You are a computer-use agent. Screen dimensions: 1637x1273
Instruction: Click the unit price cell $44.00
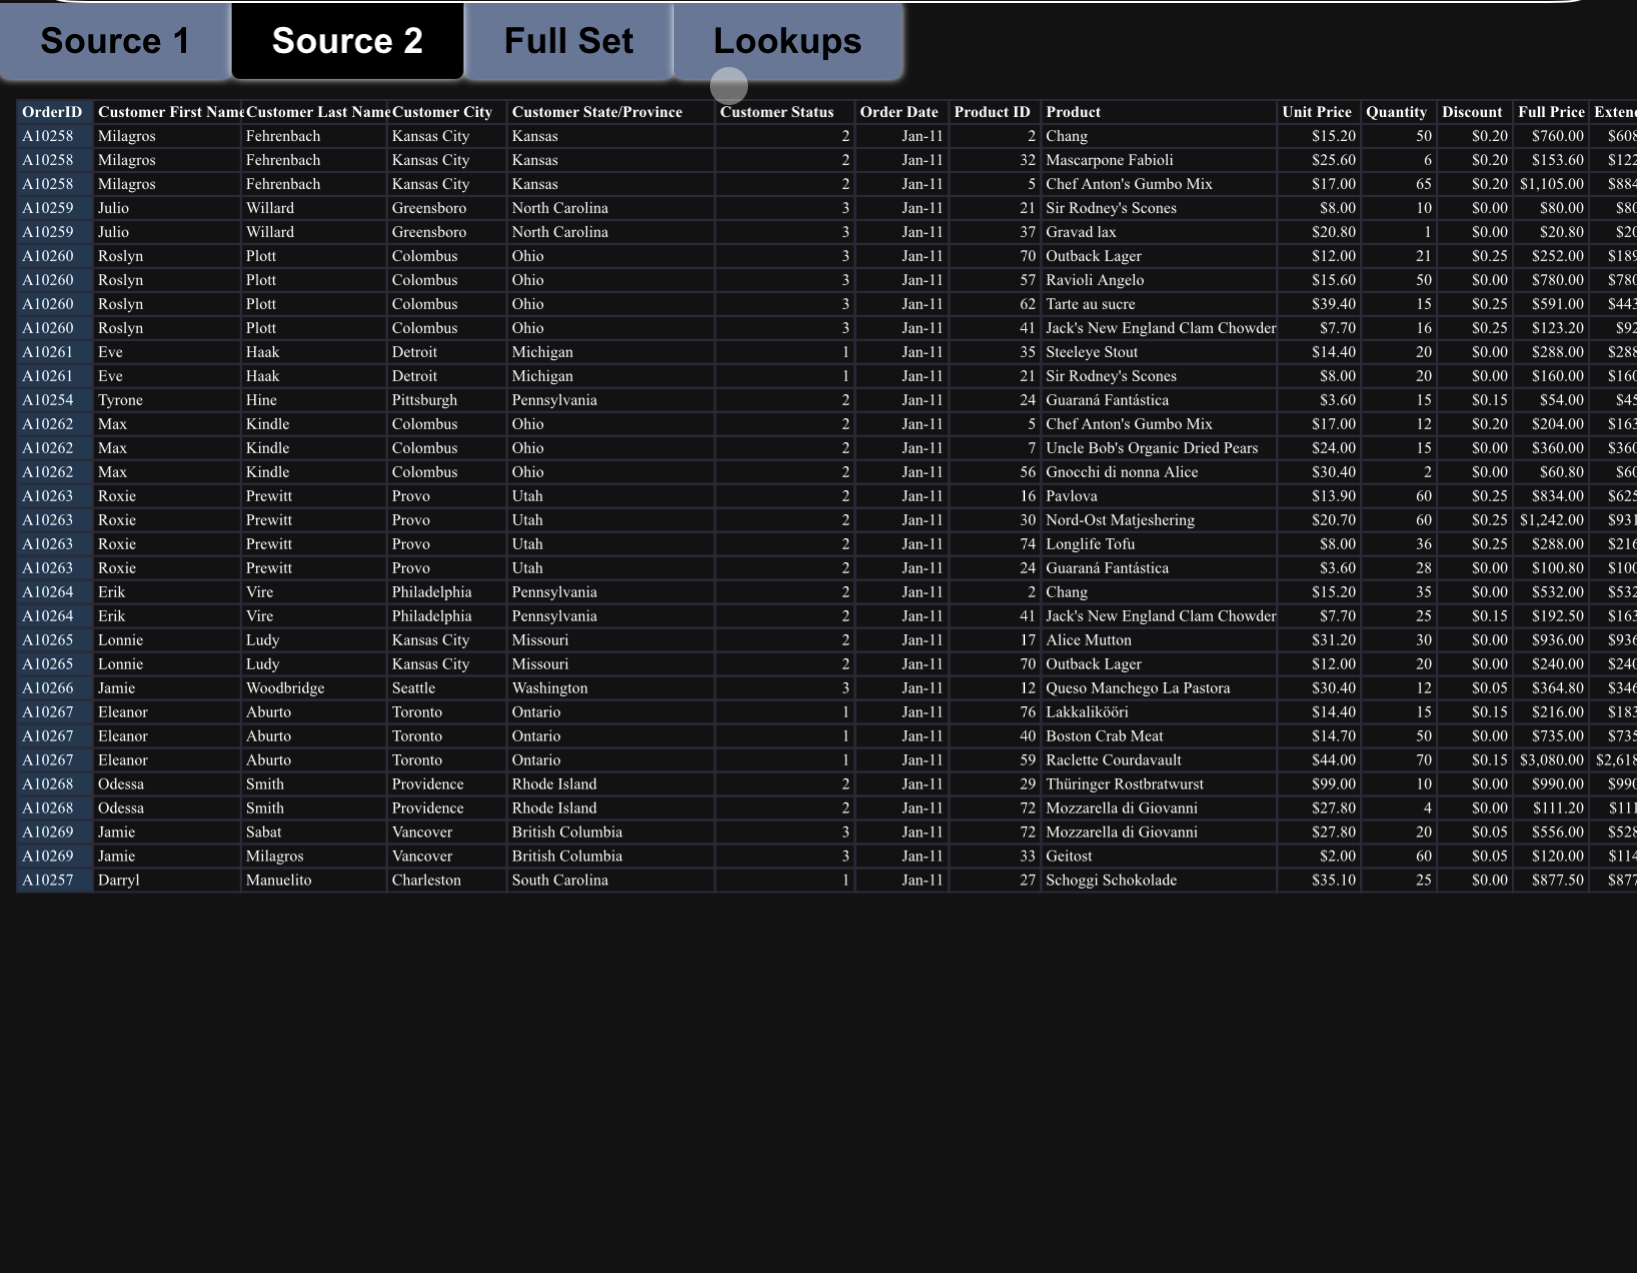pyautogui.click(x=1319, y=760)
